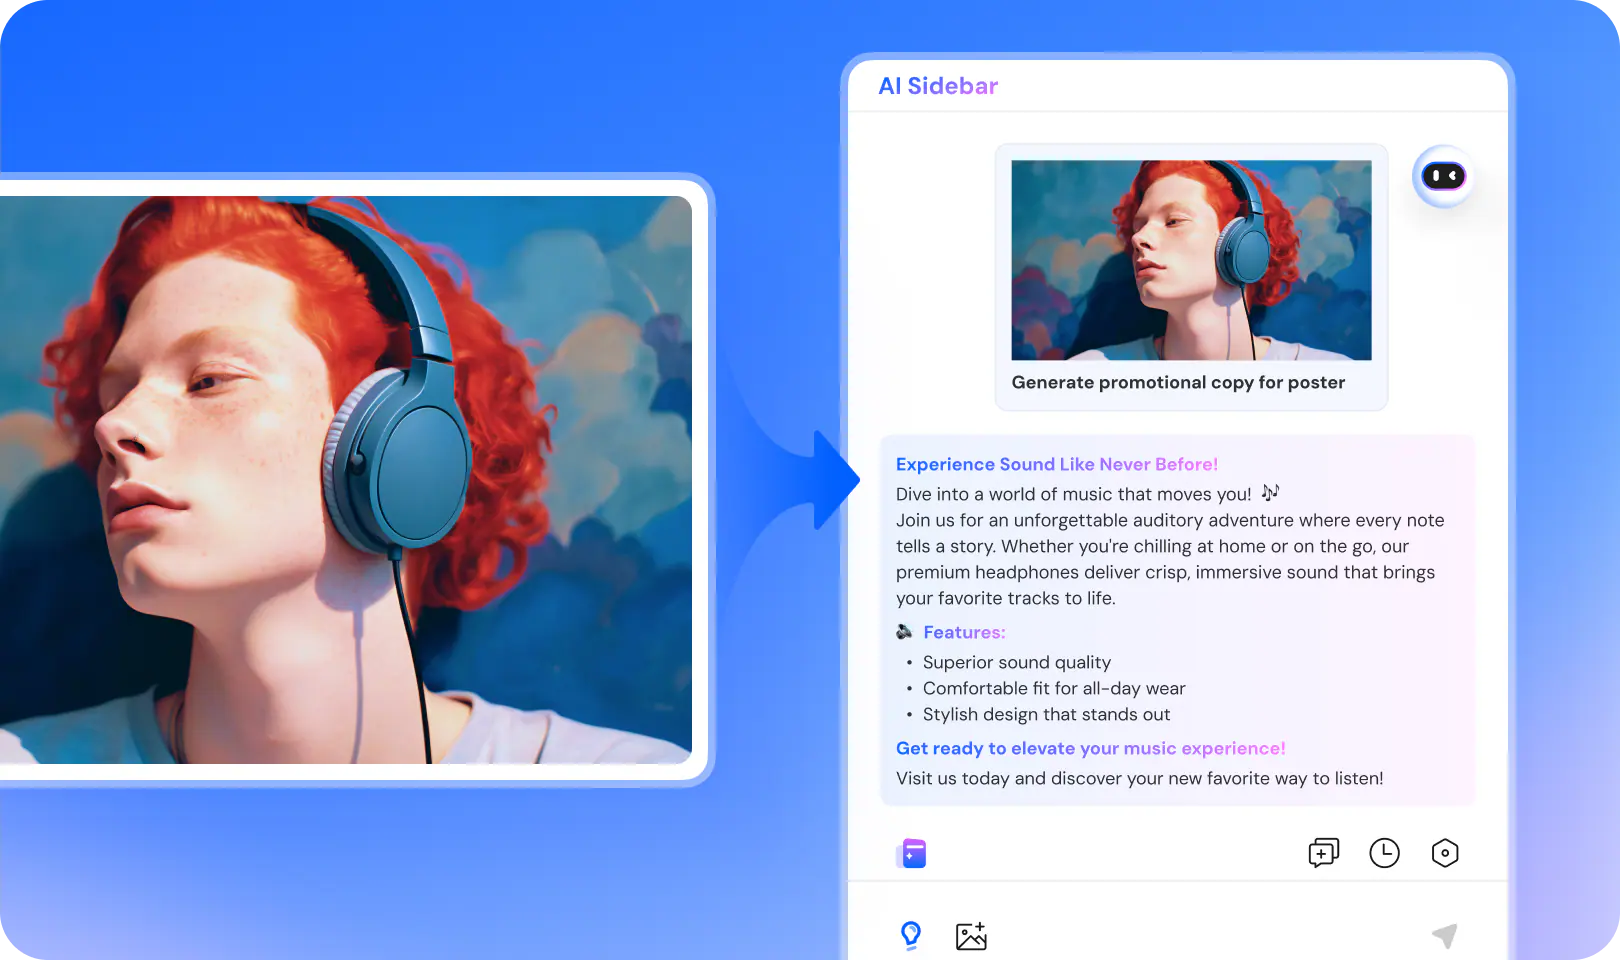The width and height of the screenshot is (1620, 960).
Task: Open chat history clock icon
Action: click(x=1384, y=853)
